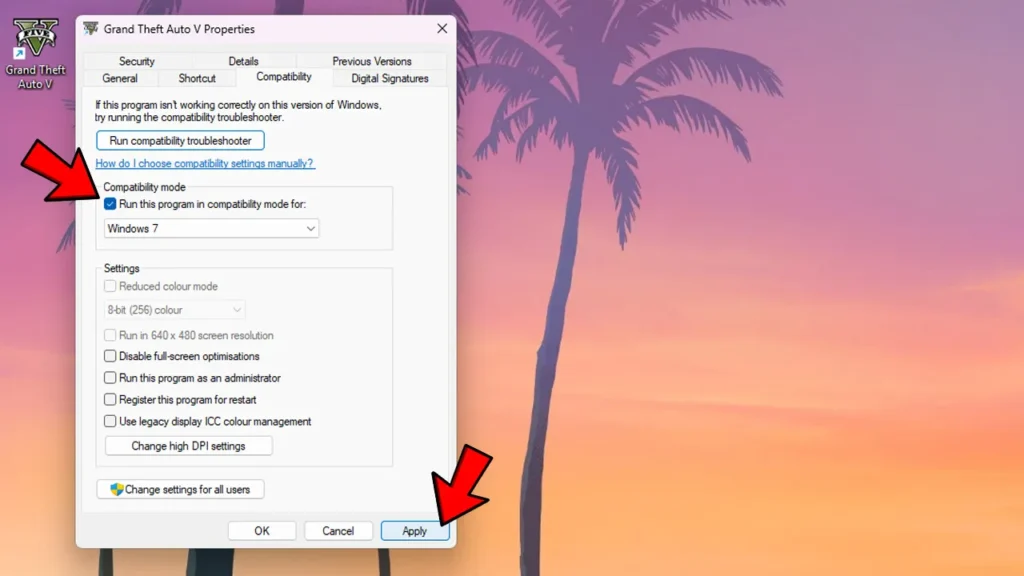Click the Apply button
This screenshot has height=576, width=1024.
[x=414, y=530]
